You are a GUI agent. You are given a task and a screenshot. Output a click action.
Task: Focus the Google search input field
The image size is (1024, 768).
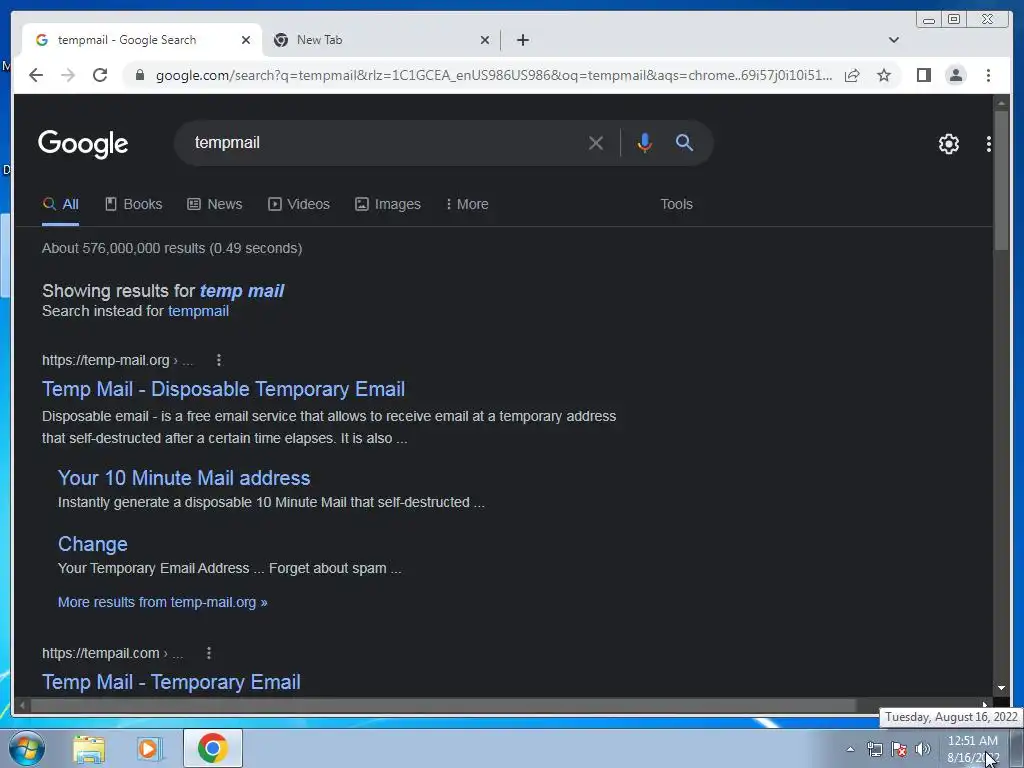click(x=385, y=142)
